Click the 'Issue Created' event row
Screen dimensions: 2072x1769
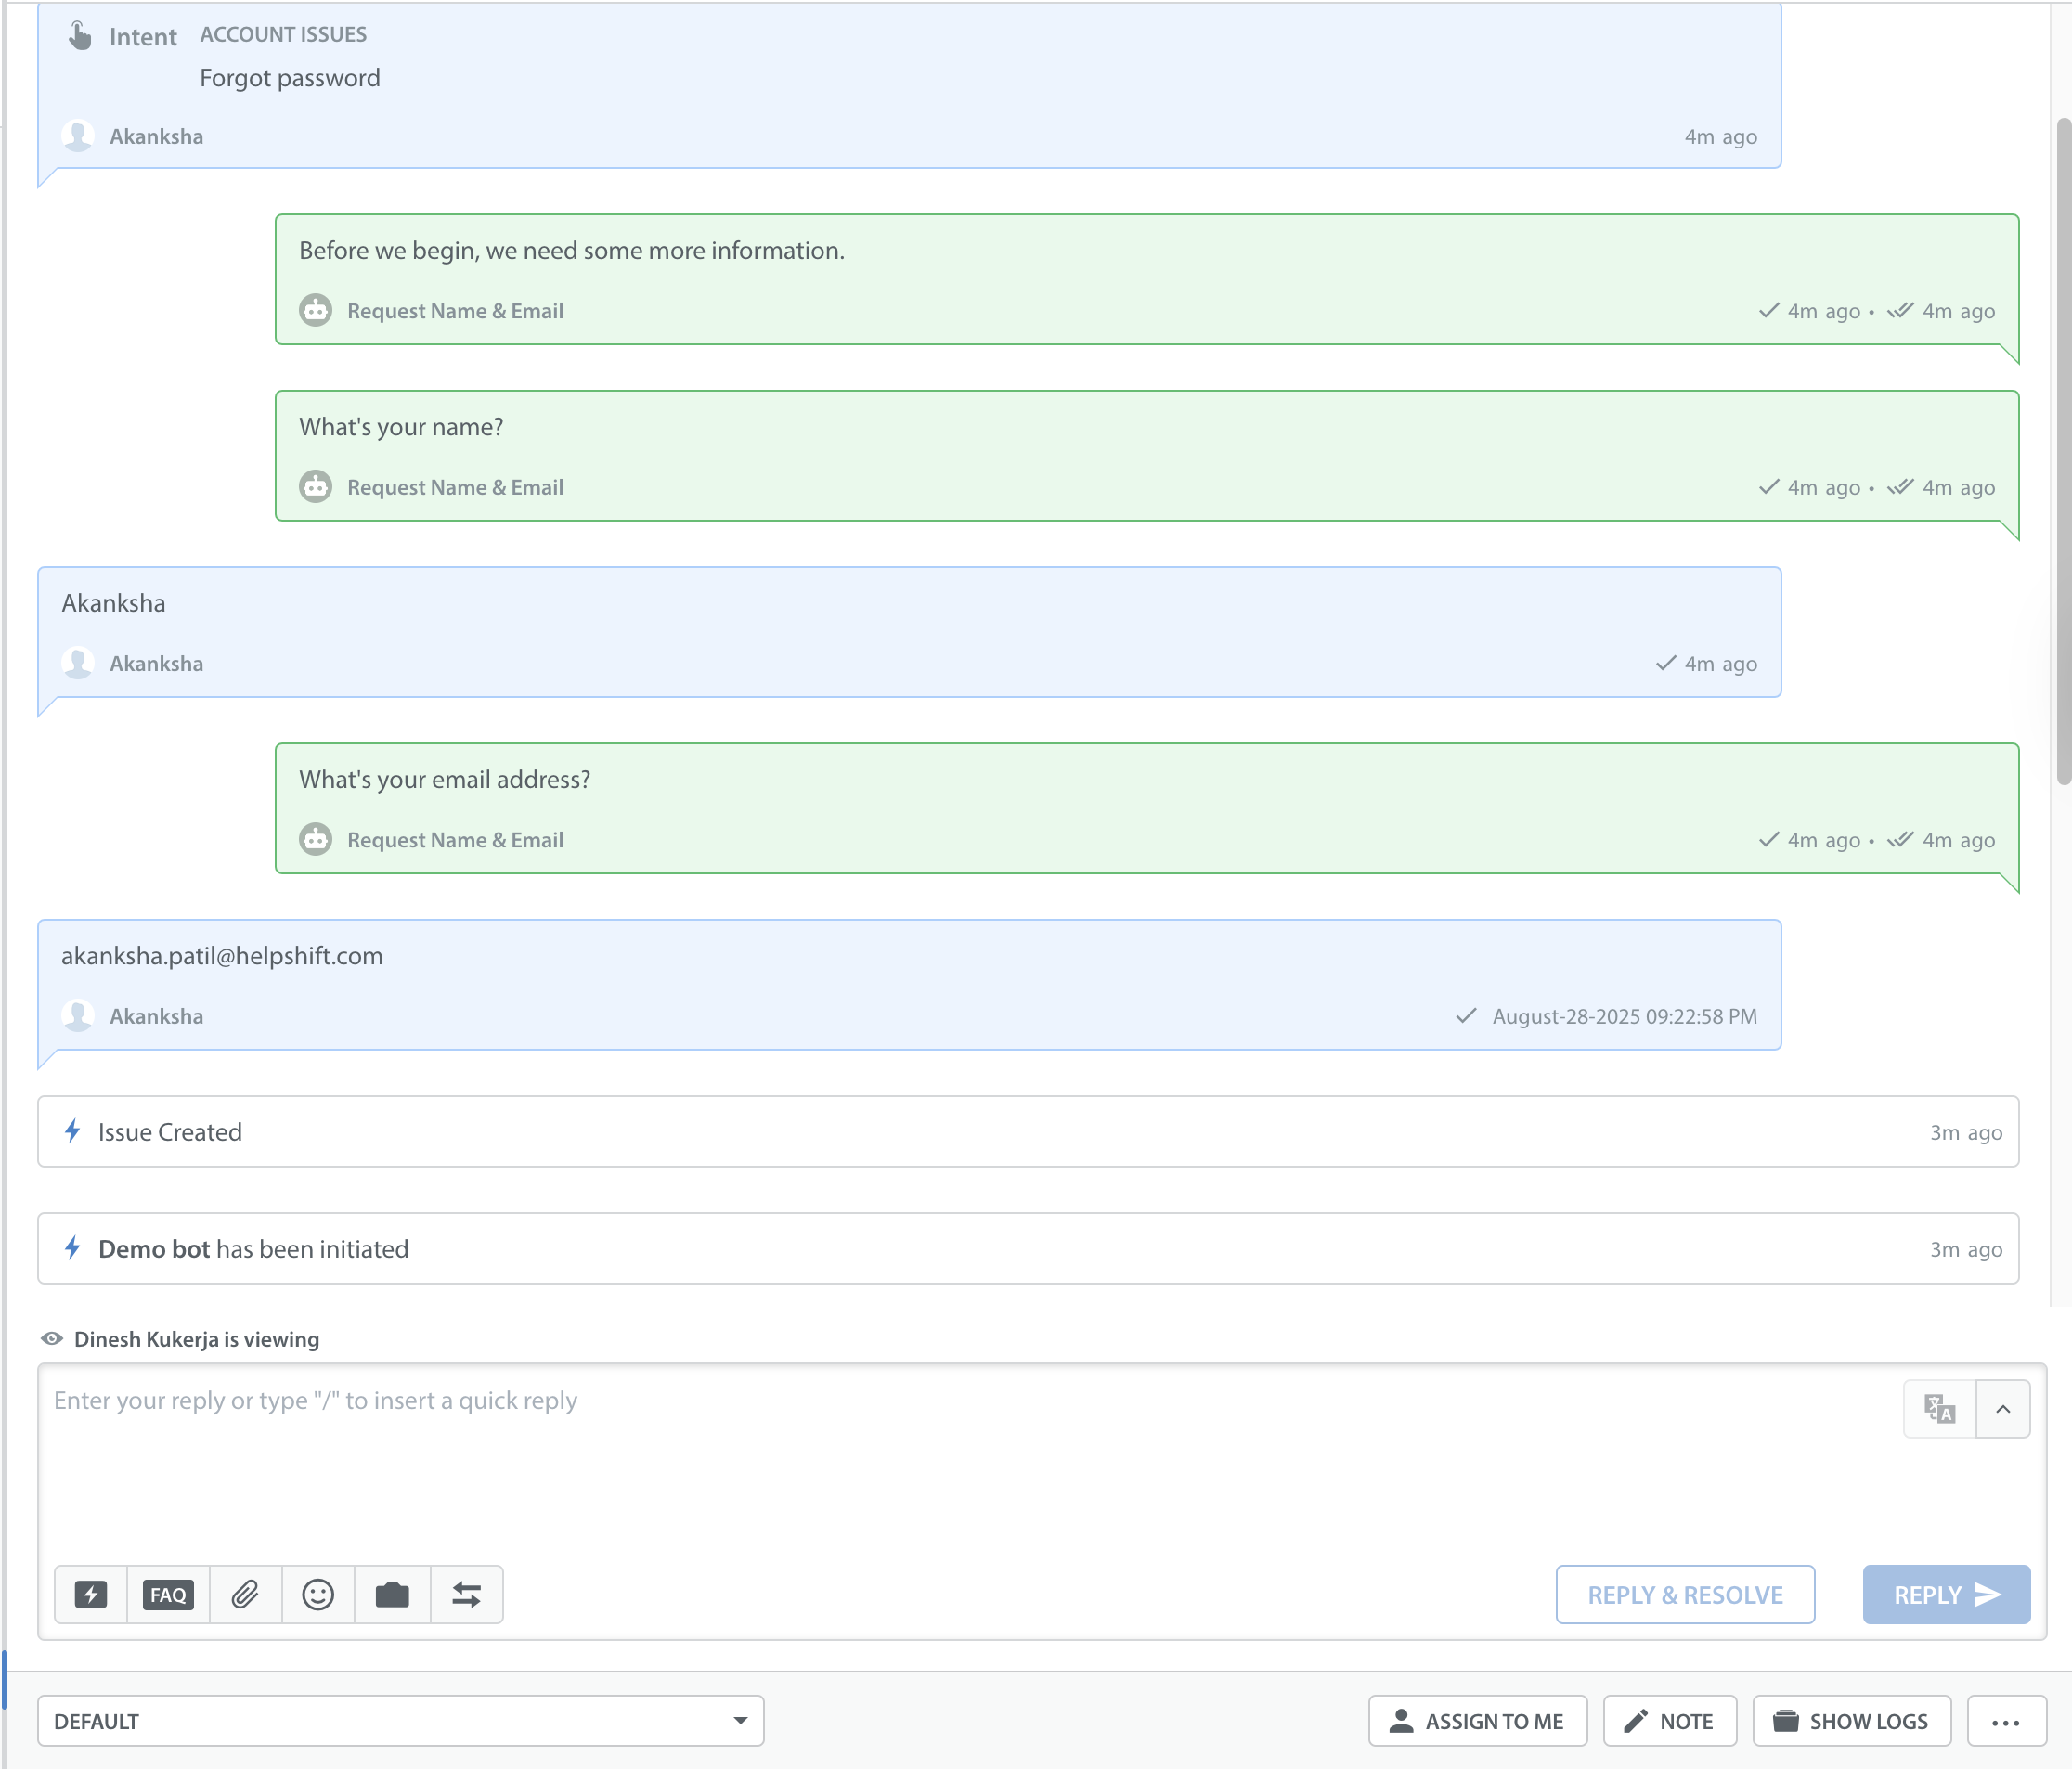1028,1131
